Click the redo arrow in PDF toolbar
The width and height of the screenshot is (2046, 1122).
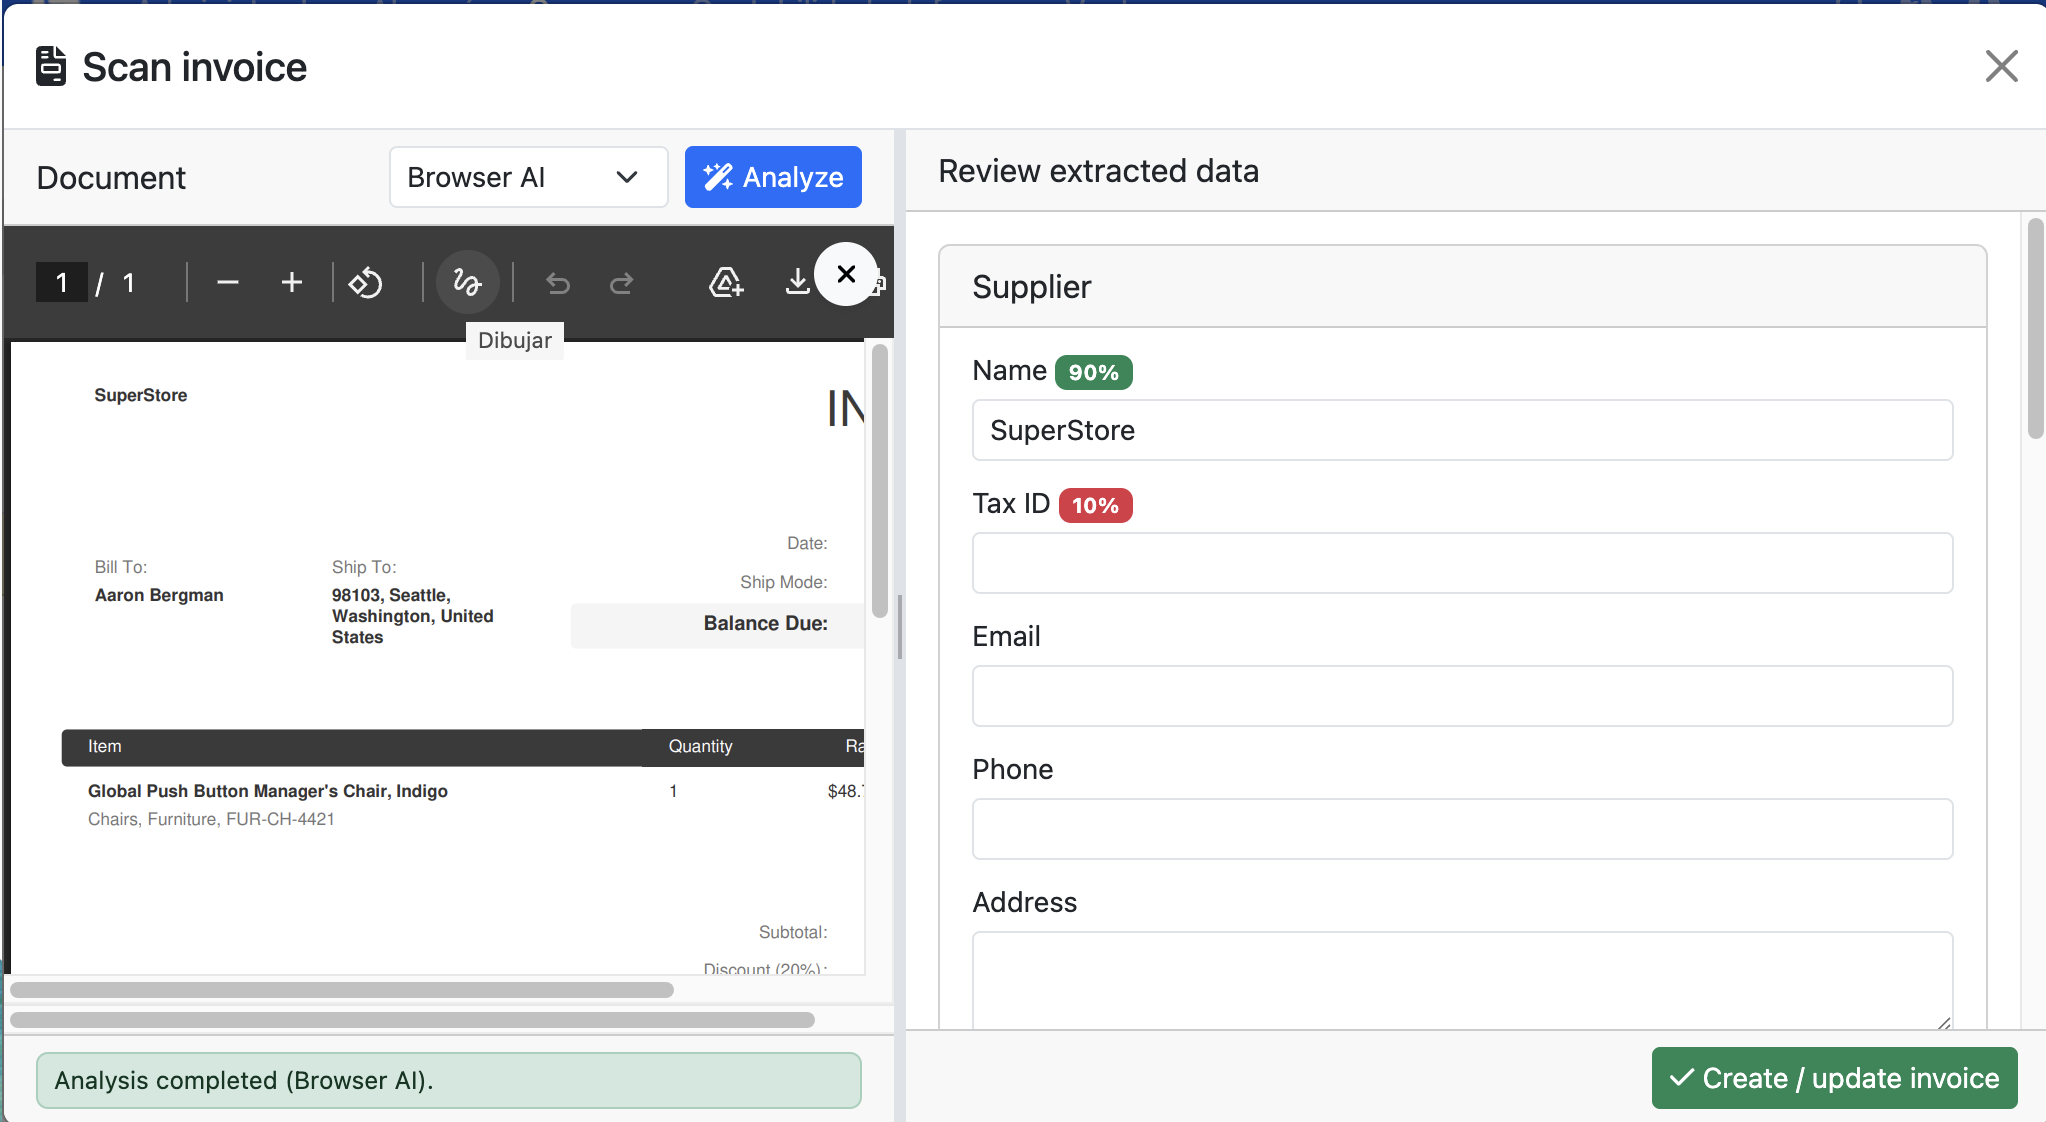tap(622, 284)
